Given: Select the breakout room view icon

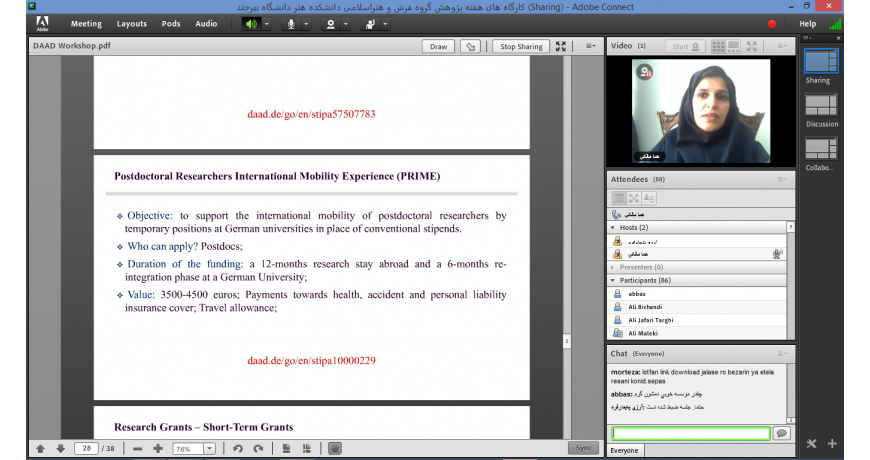Looking at the screenshot, I should click(634, 198).
